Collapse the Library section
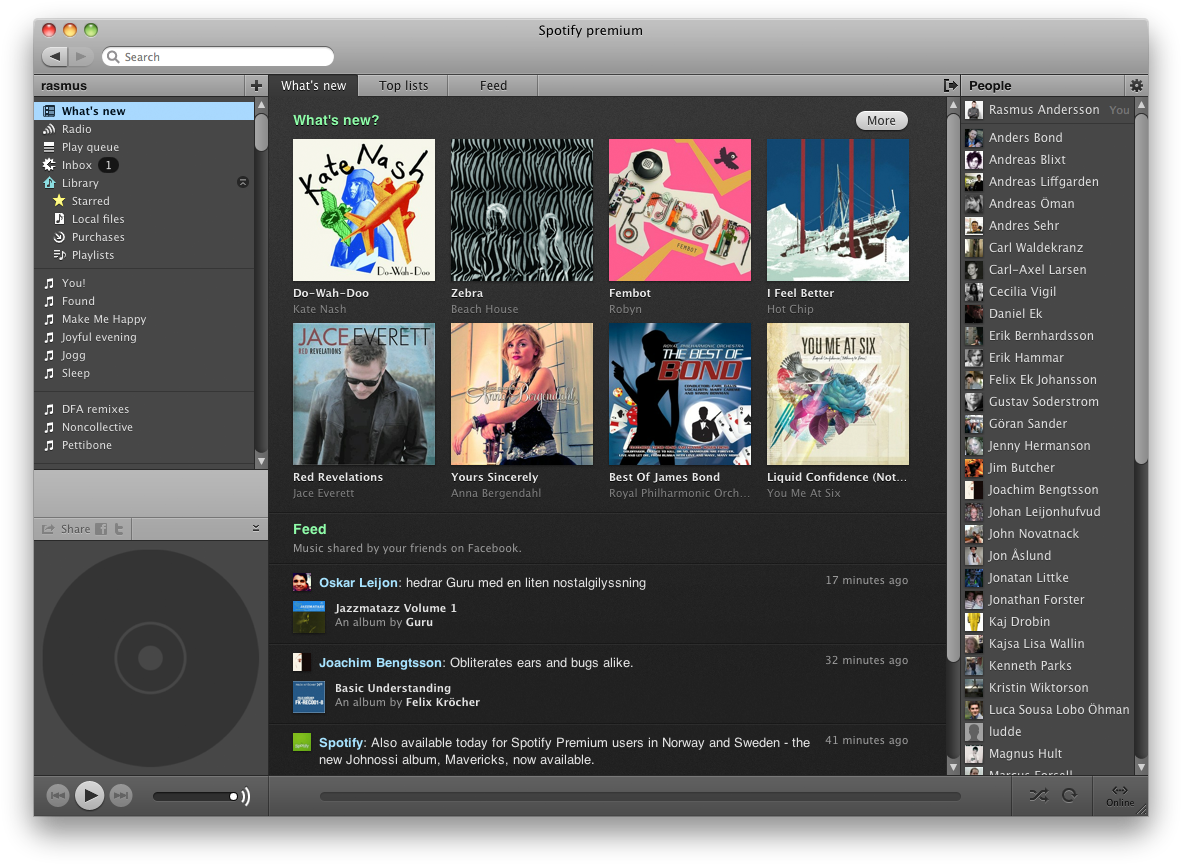The width and height of the screenshot is (1181, 864). tap(242, 182)
